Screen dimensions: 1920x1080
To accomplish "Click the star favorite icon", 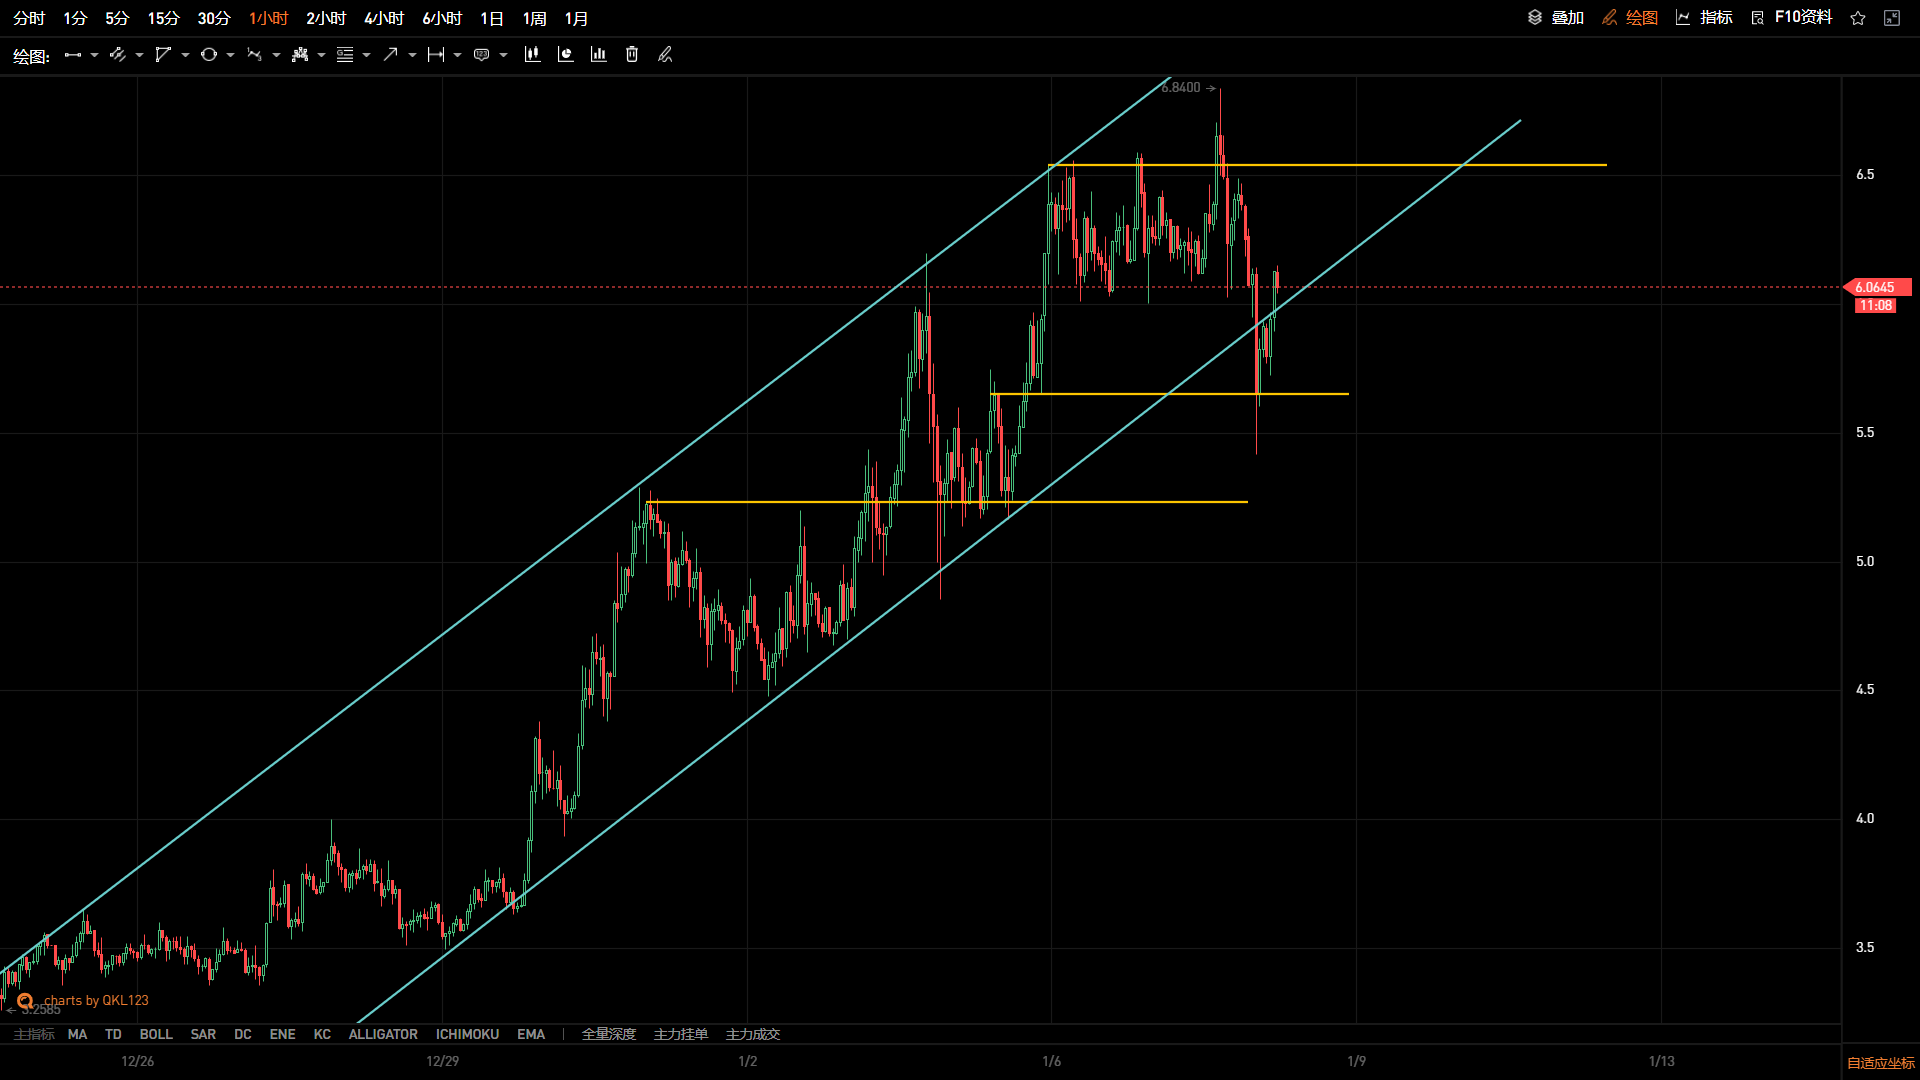I will tap(1858, 18).
